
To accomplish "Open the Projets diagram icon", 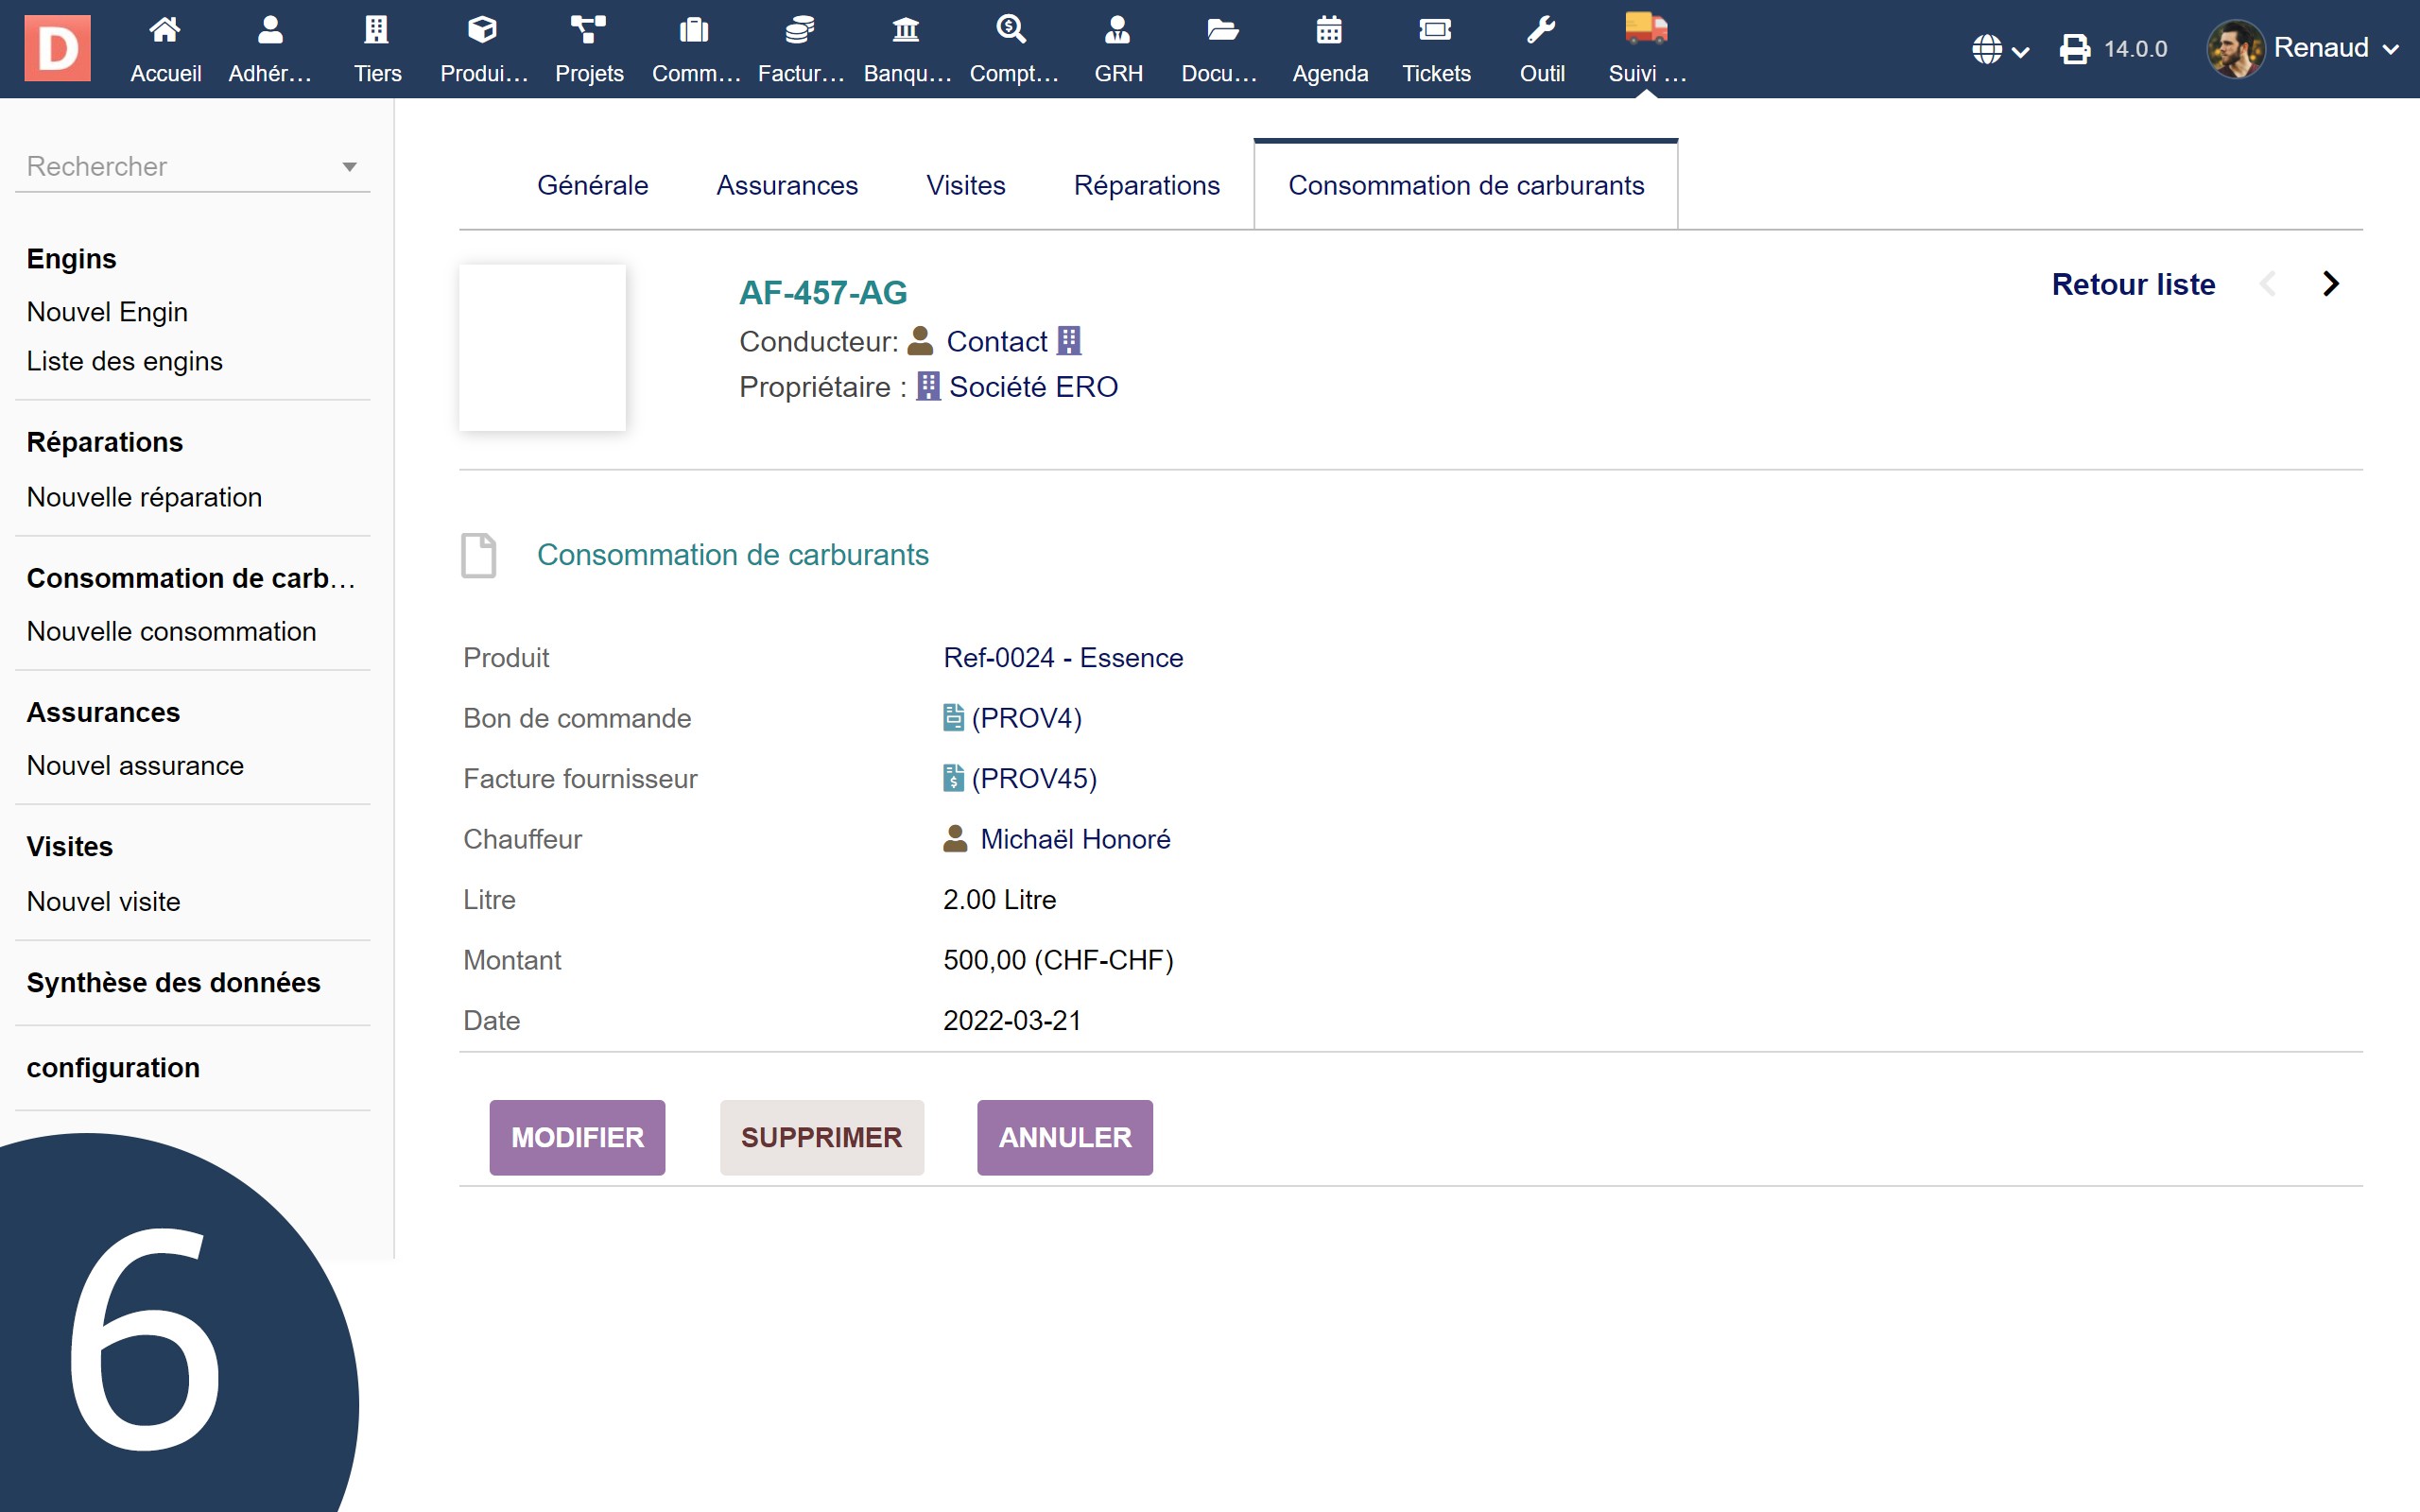I will (x=588, y=30).
